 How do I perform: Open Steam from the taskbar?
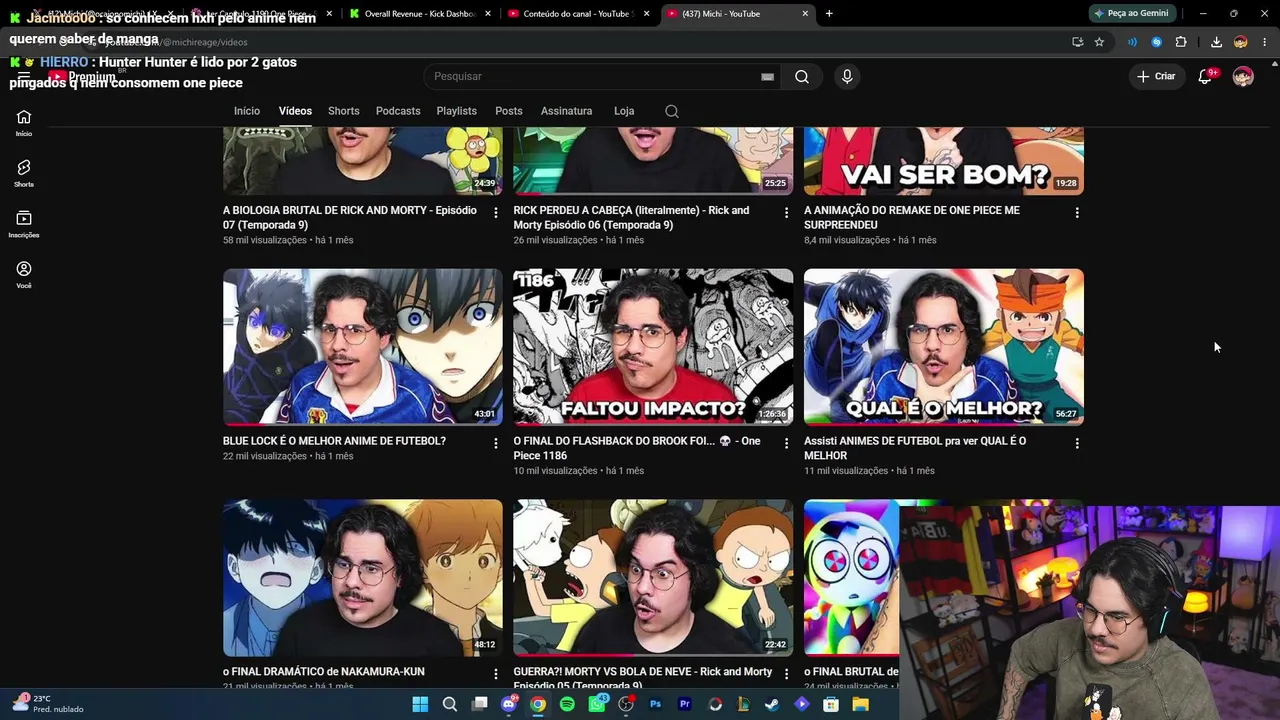pyautogui.click(x=772, y=704)
